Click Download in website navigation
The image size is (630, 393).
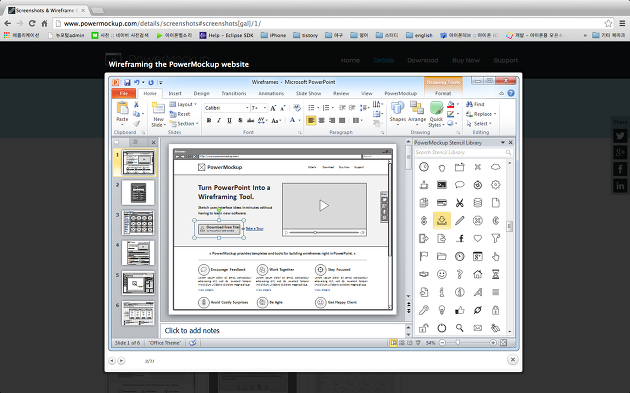click(x=423, y=60)
